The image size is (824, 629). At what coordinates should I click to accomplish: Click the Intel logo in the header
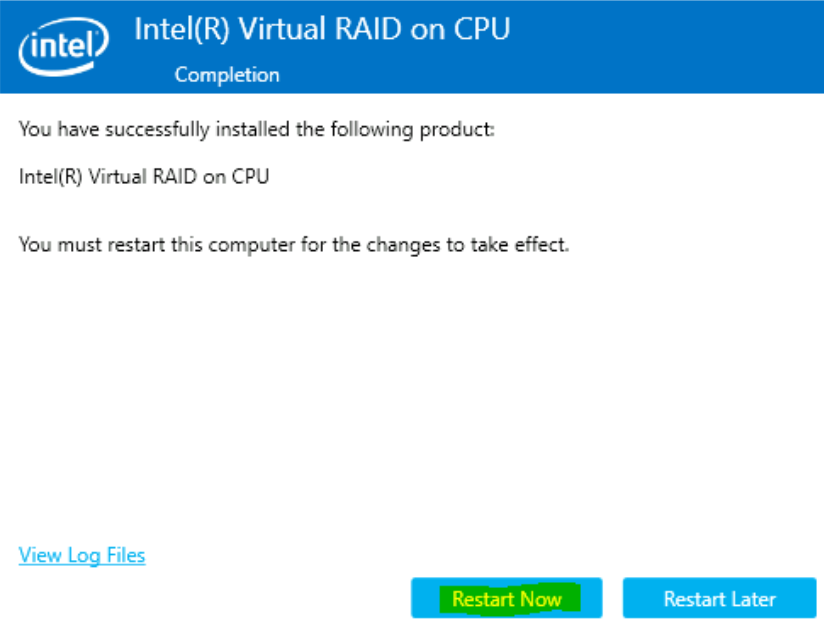point(62,45)
